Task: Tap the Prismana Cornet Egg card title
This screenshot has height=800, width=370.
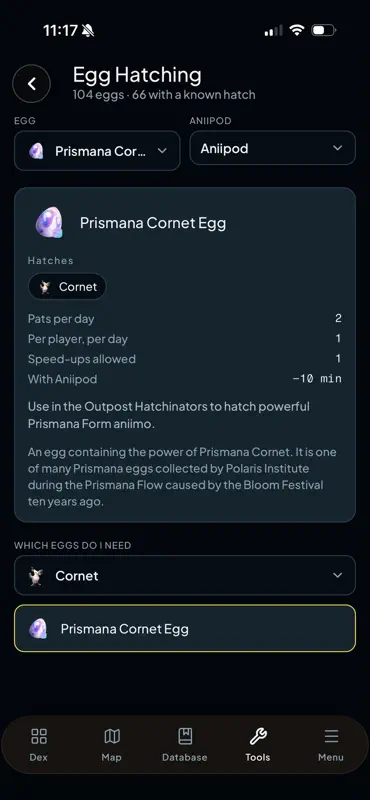Action: 153,223
